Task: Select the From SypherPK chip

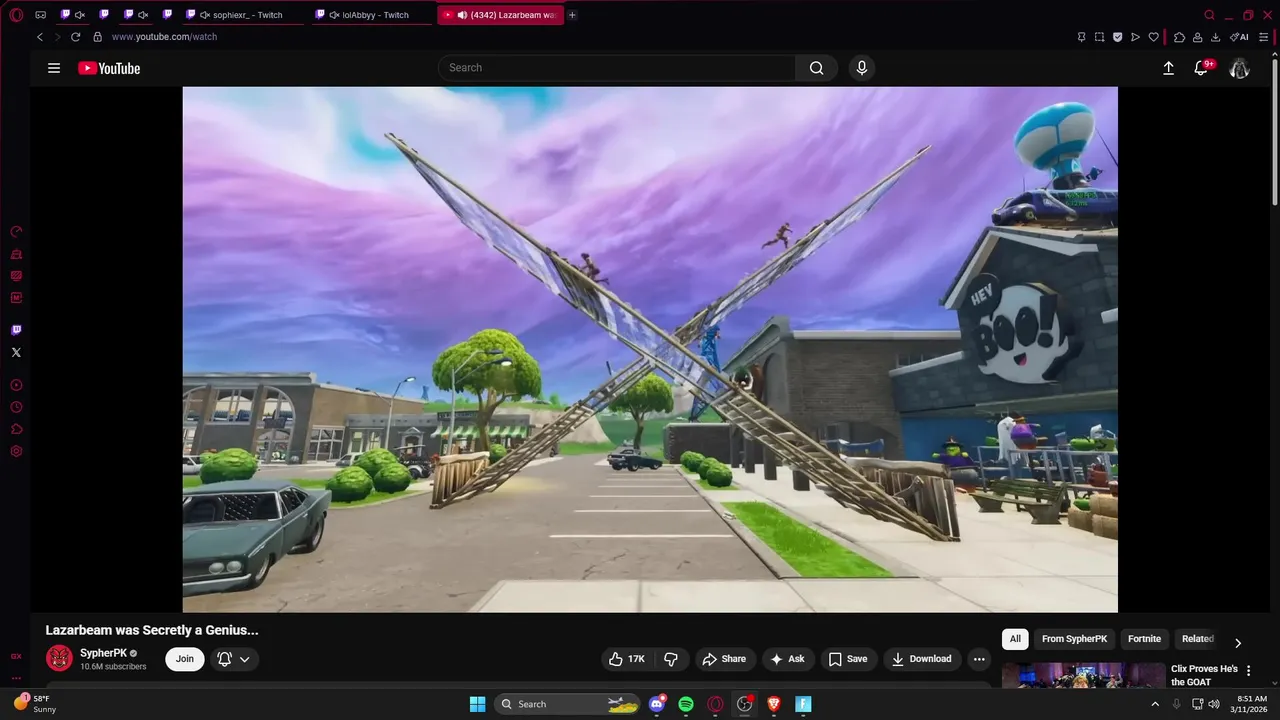Action: coord(1074,639)
